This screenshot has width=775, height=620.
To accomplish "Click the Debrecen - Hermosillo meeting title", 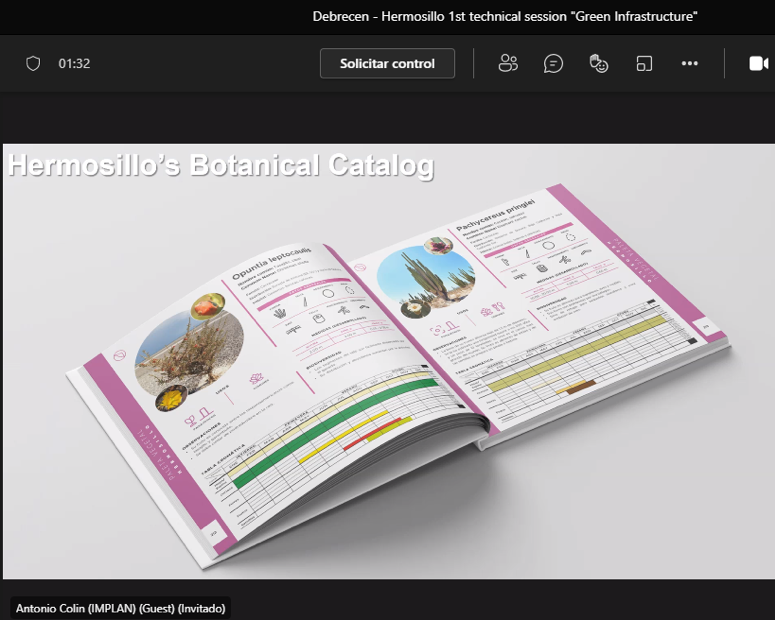I will (x=504, y=16).
